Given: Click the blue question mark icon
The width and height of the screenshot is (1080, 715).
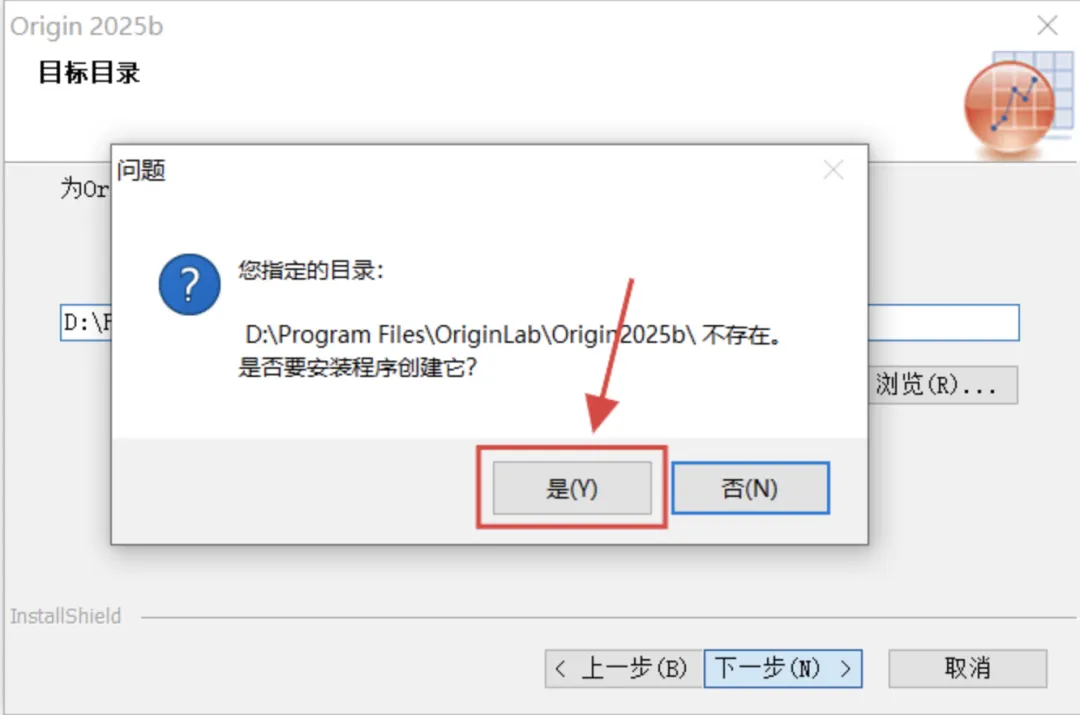Looking at the screenshot, I should point(189,284).
